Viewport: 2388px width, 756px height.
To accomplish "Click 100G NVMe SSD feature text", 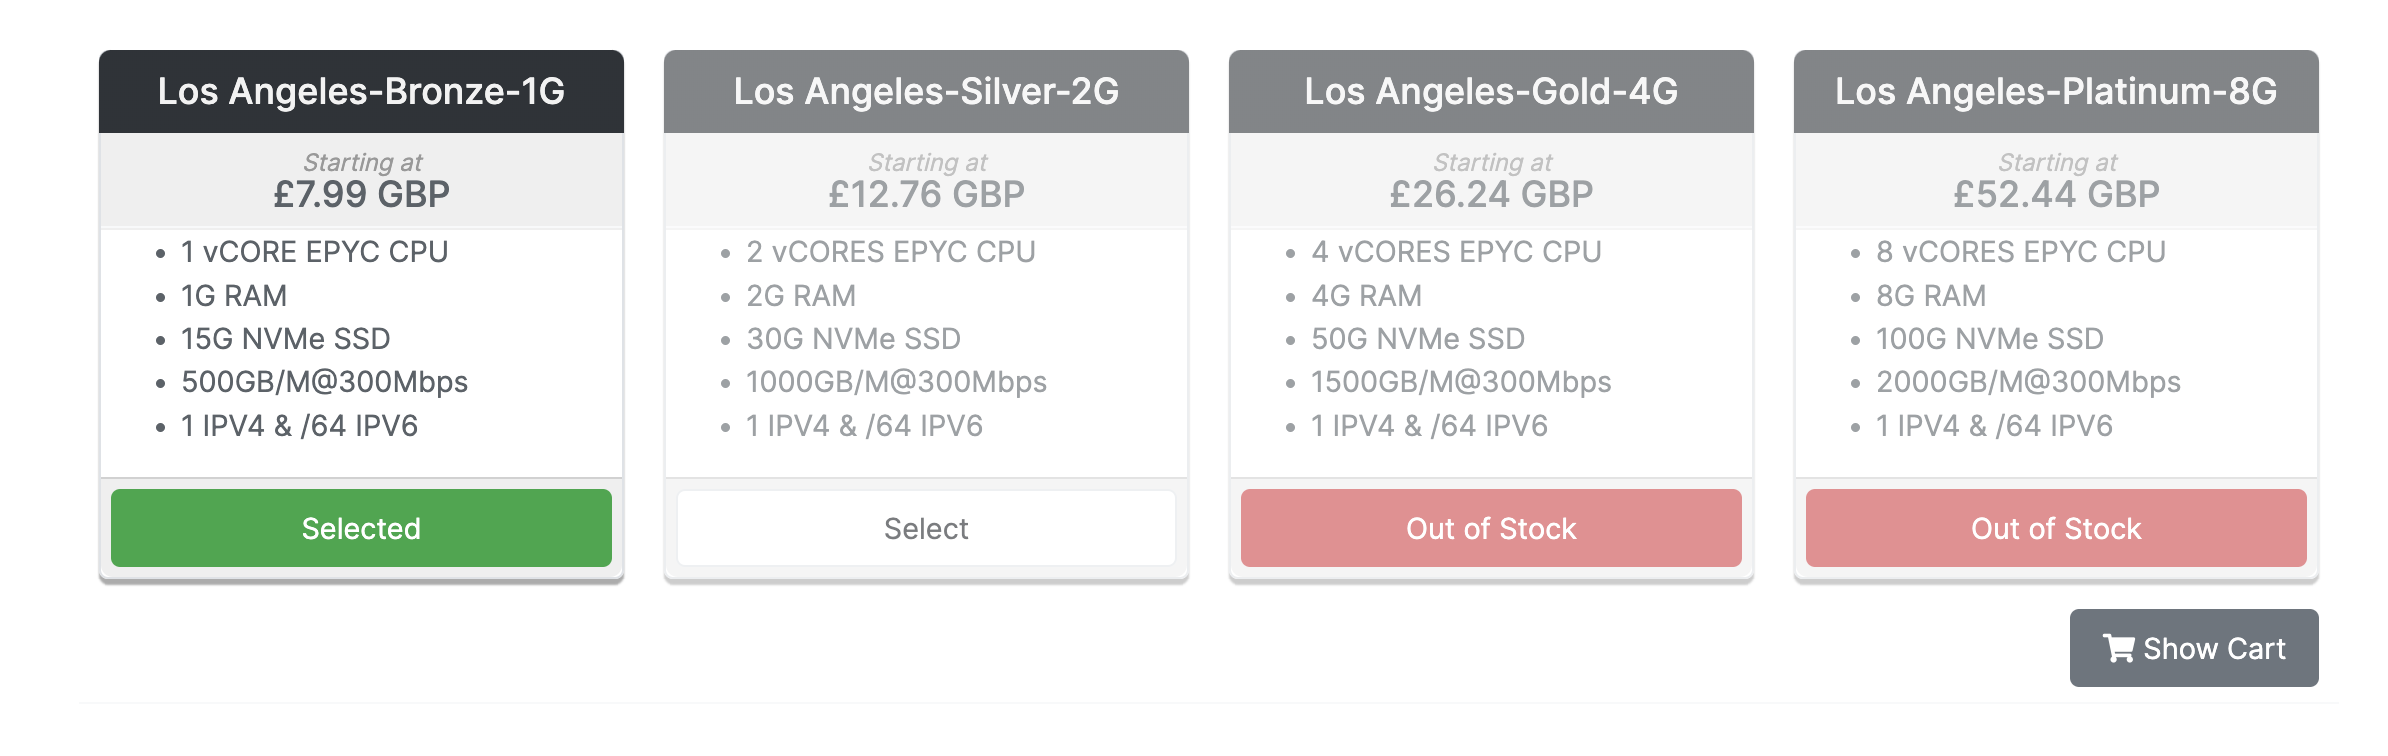I will pyautogui.click(x=1989, y=339).
